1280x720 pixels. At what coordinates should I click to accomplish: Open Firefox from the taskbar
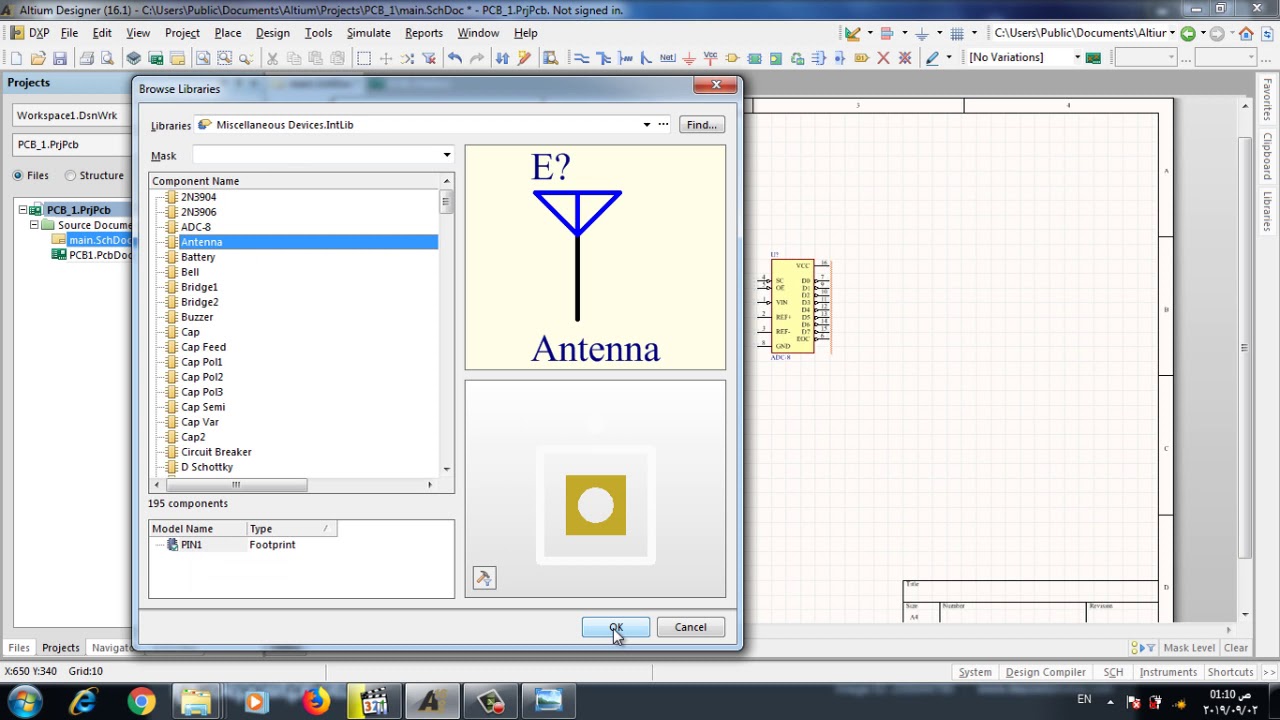(315, 701)
